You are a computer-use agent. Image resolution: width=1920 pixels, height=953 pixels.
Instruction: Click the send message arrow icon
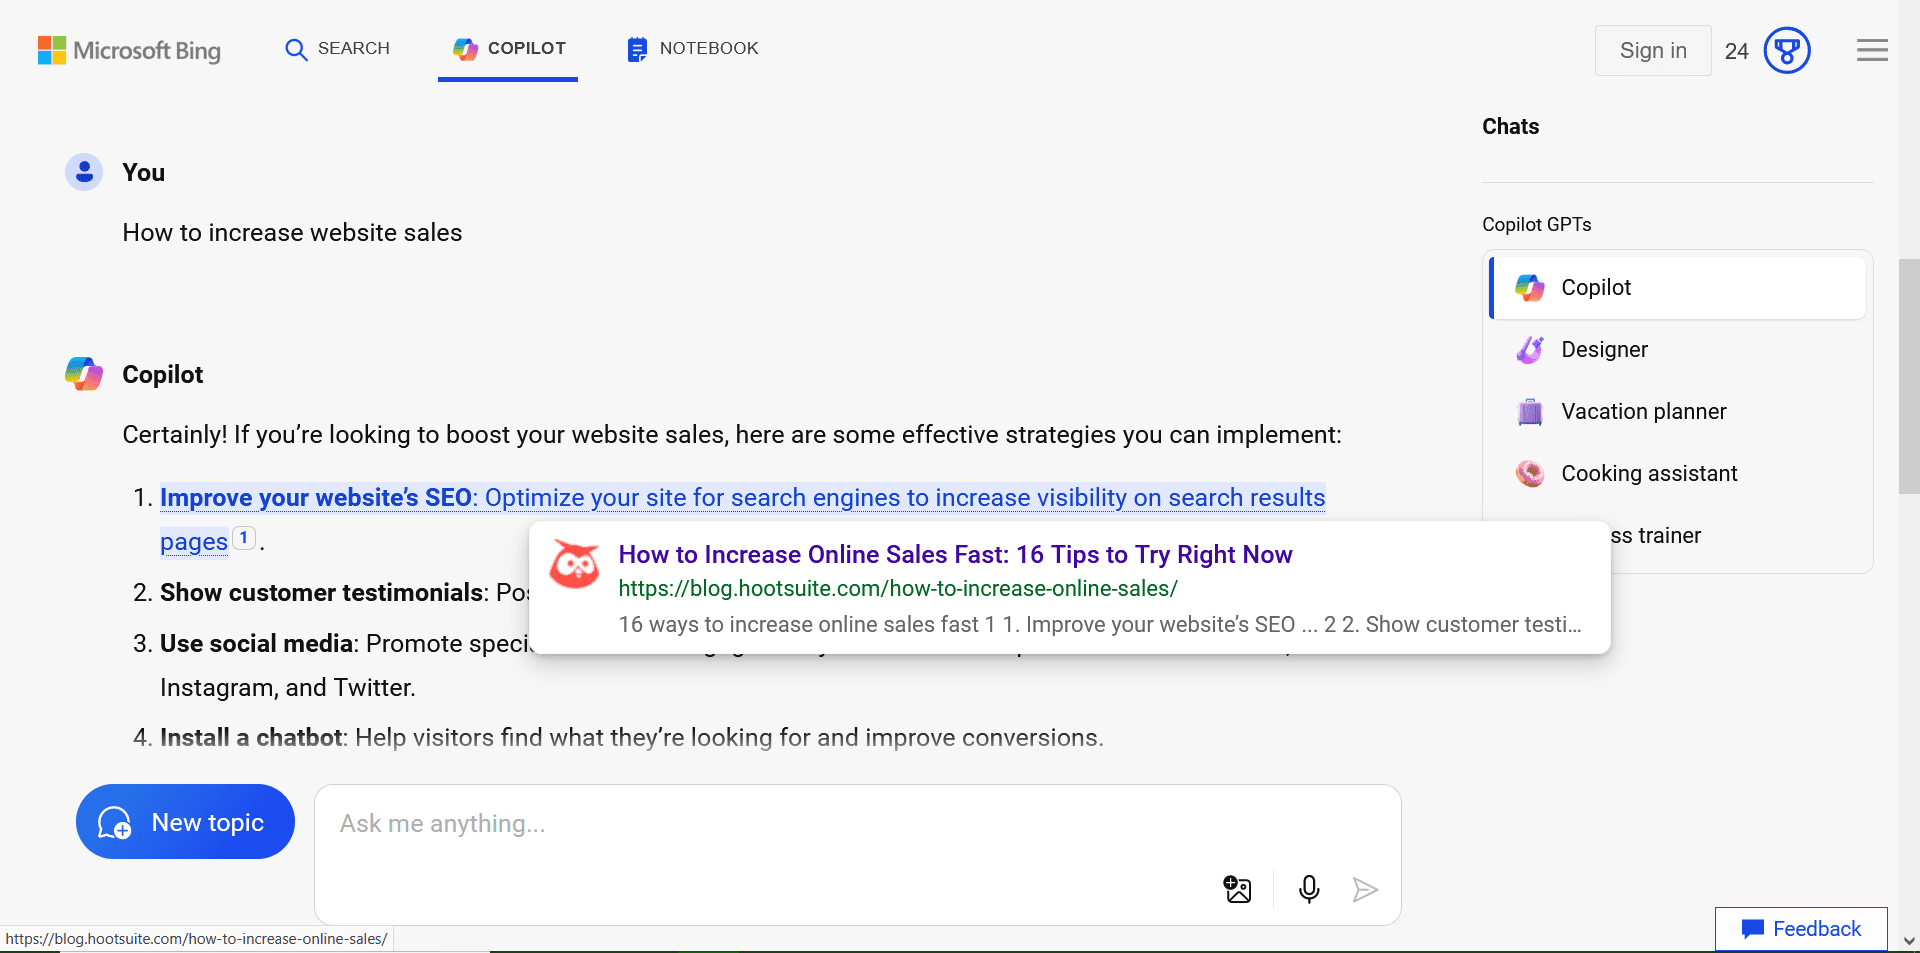[1365, 889]
